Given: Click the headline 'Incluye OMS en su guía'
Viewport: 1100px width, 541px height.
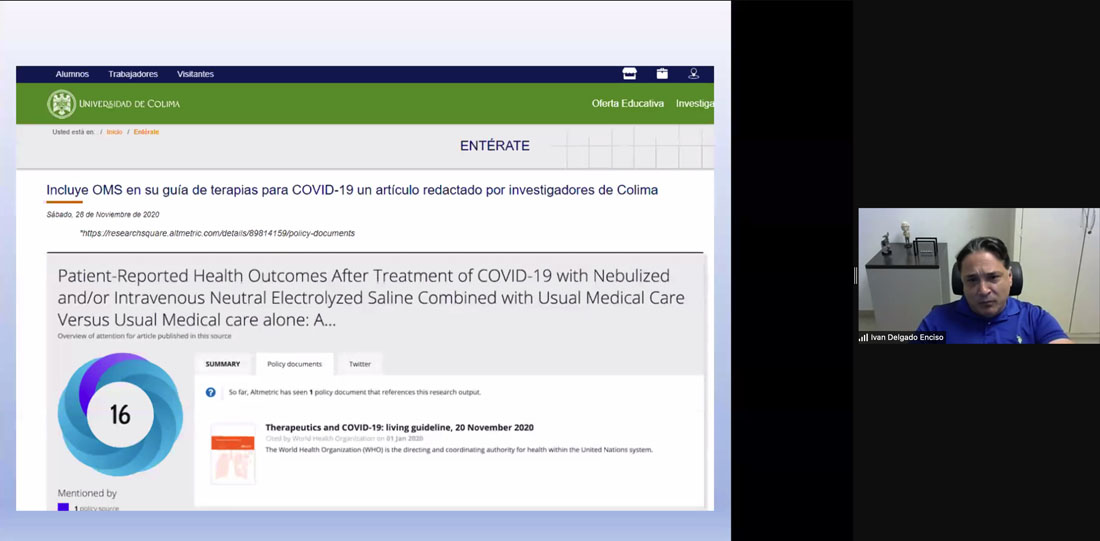Looking at the screenshot, I should point(352,189).
